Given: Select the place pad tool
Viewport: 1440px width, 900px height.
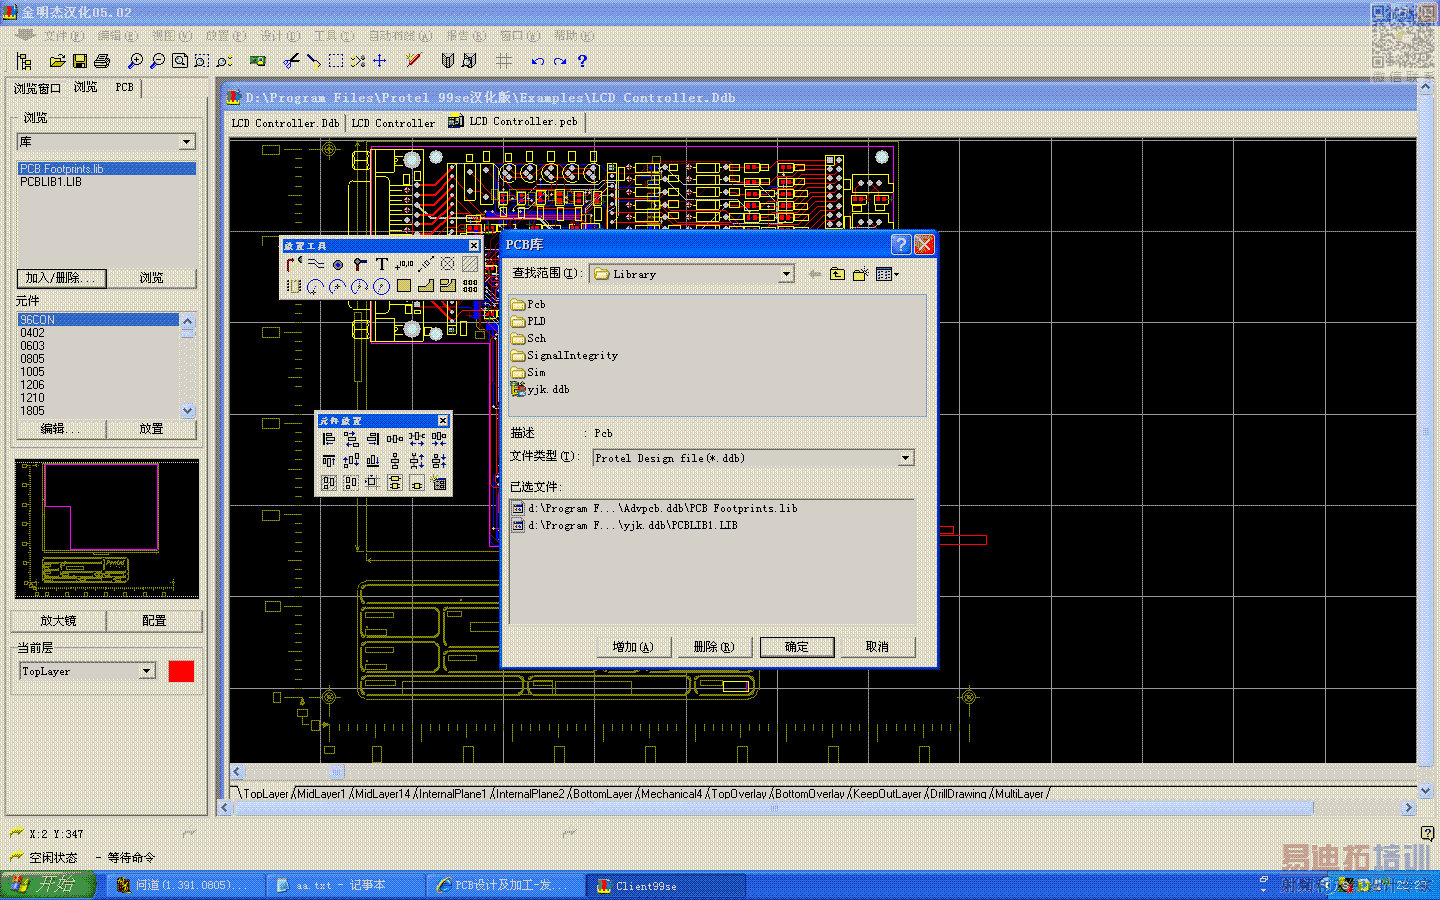Looking at the screenshot, I should [x=338, y=264].
